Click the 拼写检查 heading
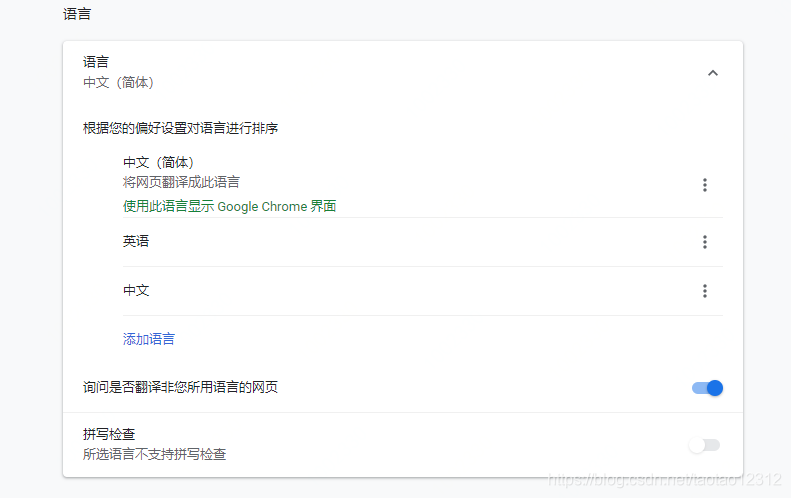The height and width of the screenshot is (498, 791). [x=109, y=434]
